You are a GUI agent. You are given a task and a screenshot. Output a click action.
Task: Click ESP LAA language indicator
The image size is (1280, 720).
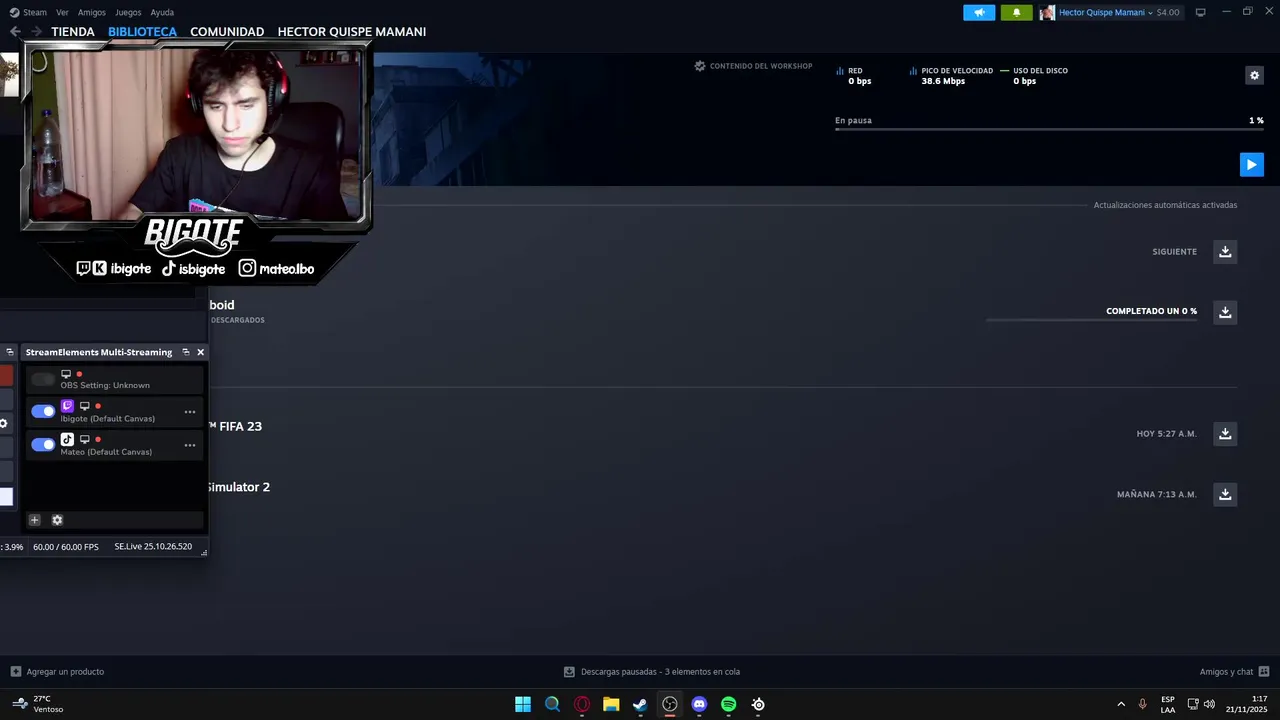(x=1168, y=704)
